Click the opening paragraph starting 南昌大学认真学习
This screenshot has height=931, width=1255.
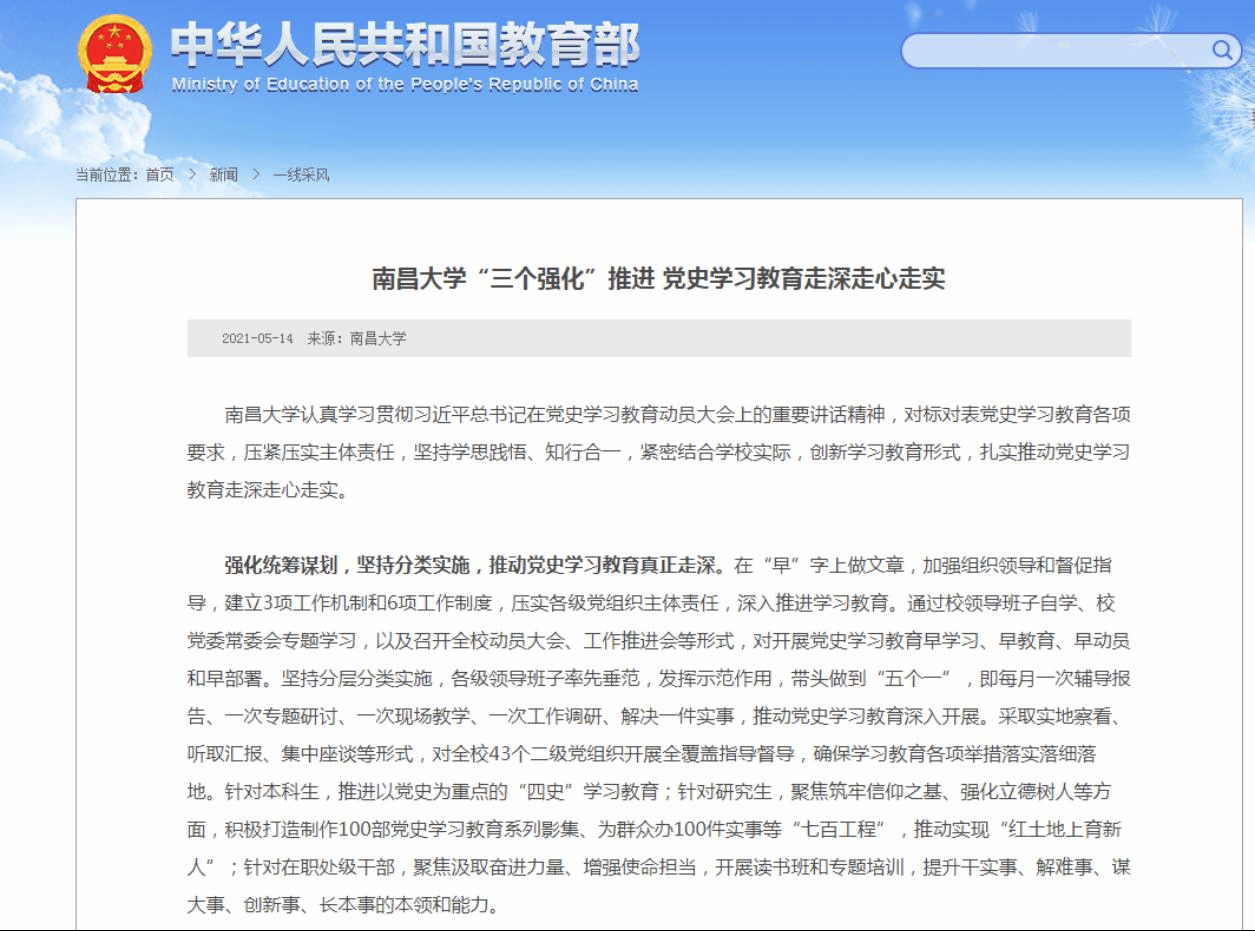pos(658,452)
